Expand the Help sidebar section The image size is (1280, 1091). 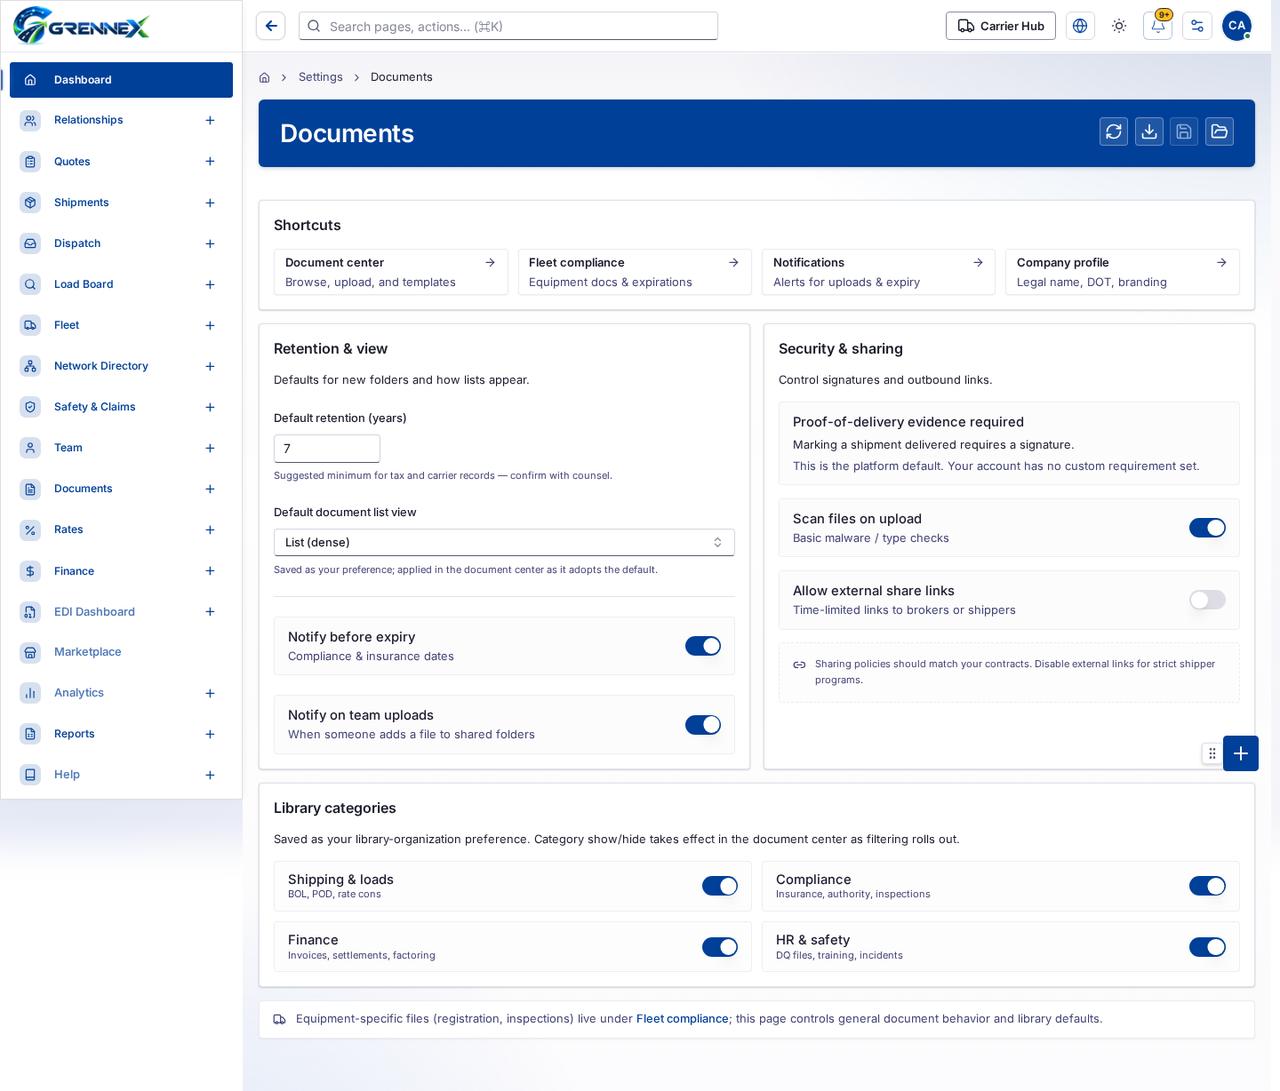pos(210,775)
